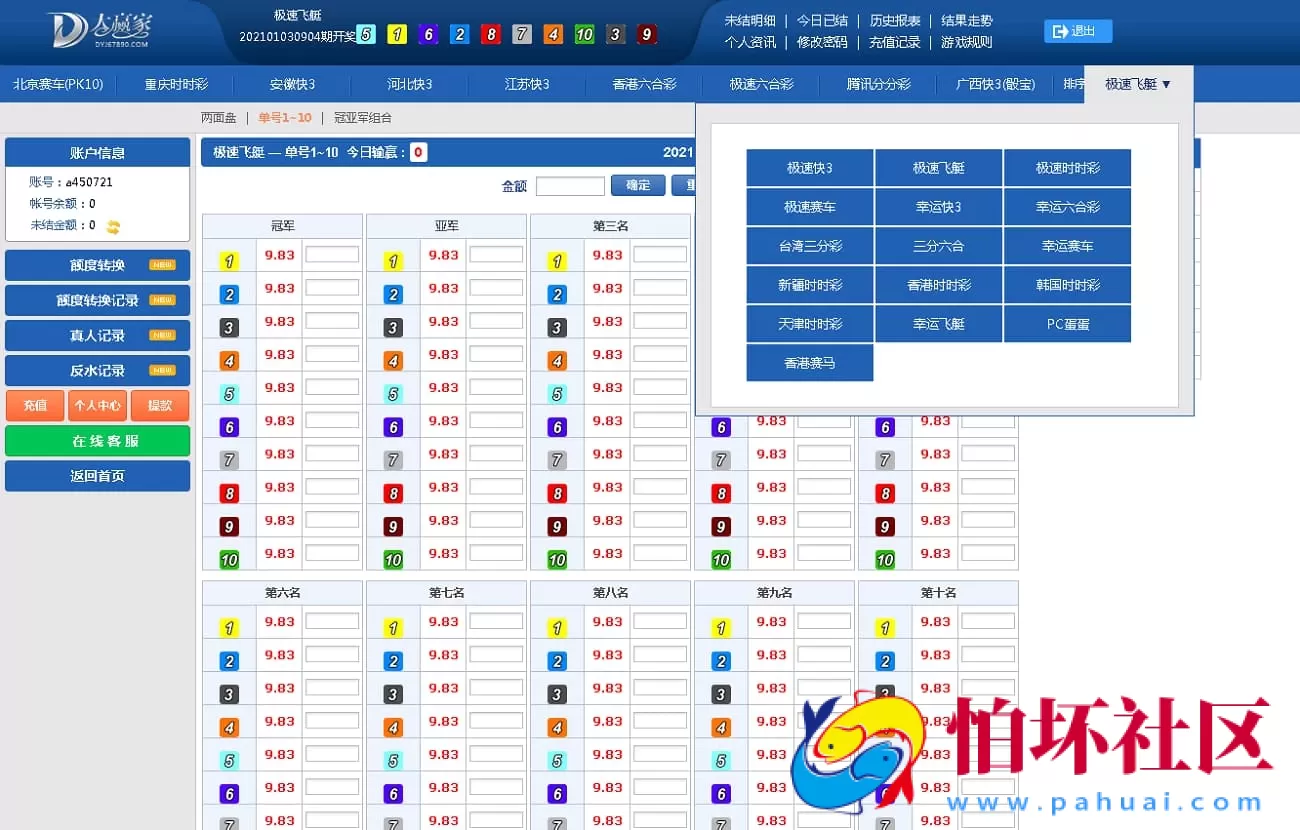The image size is (1300, 830).
Task: Select PC蛋蛋 from the games panel
Action: click(x=1067, y=323)
